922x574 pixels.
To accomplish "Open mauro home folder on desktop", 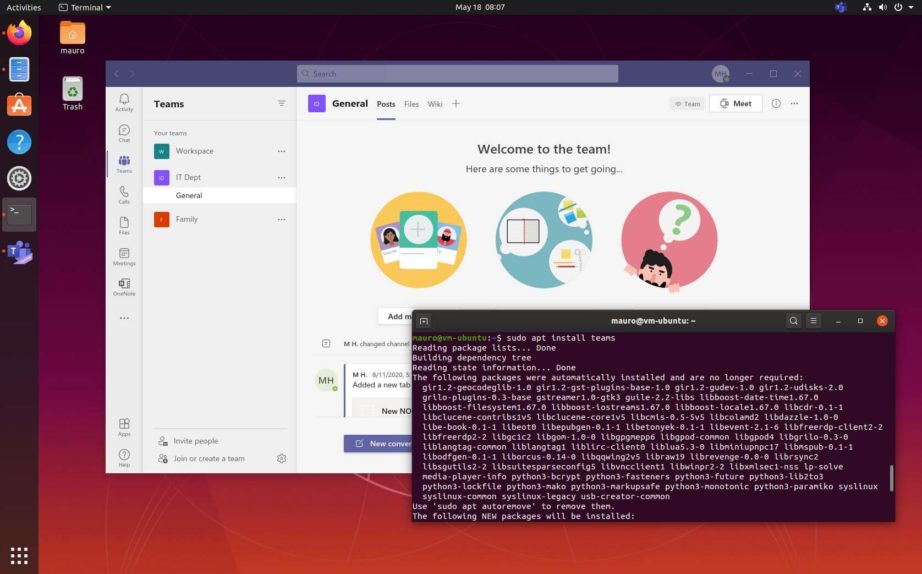I will (x=72, y=38).
